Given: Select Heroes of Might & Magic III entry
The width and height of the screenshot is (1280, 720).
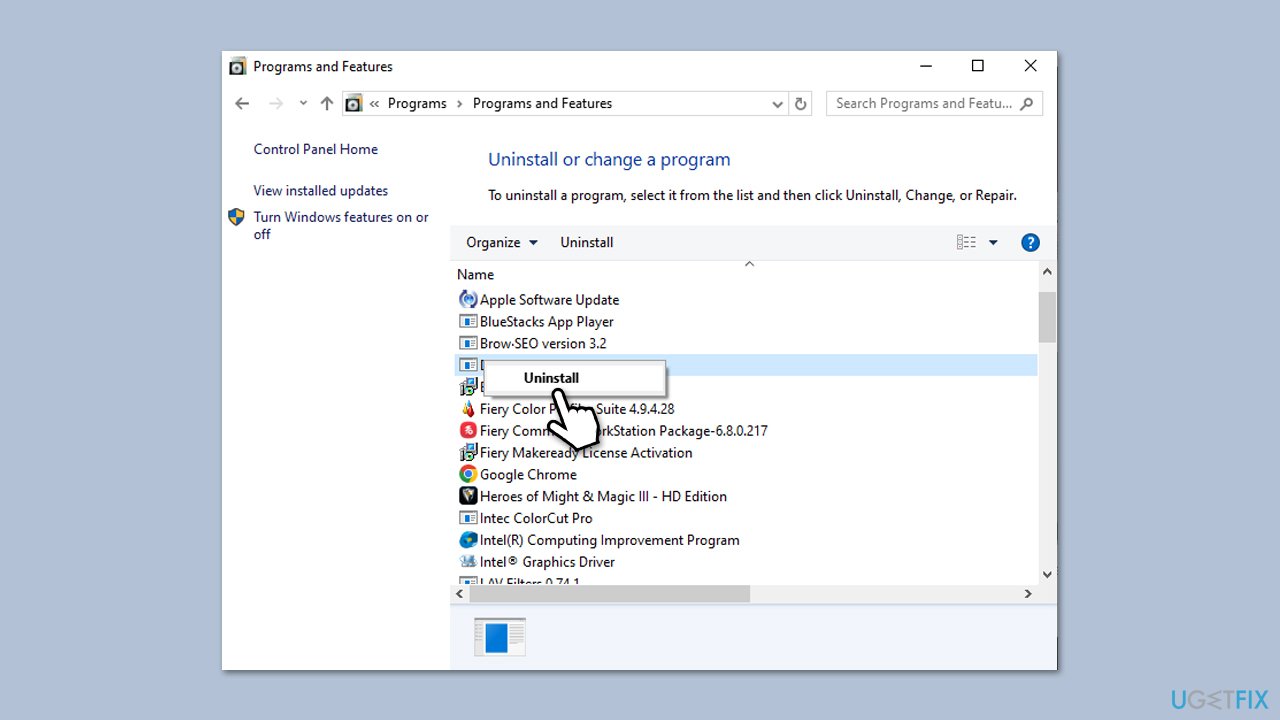Looking at the screenshot, I should [602, 497].
